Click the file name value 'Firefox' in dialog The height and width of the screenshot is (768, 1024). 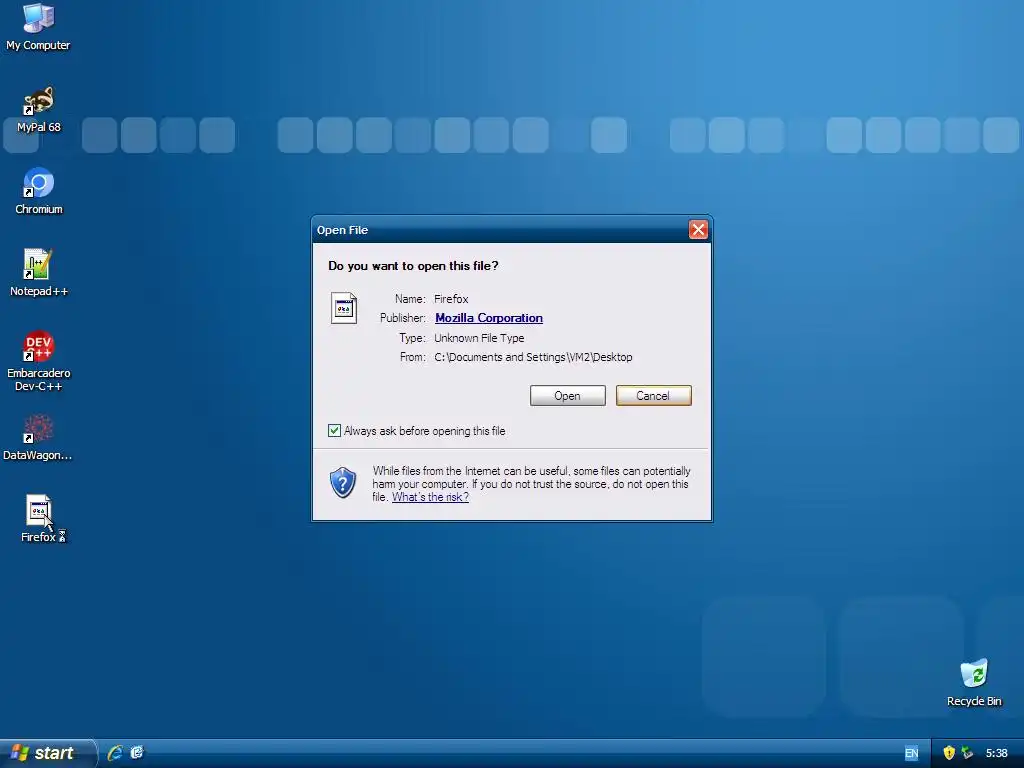[451, 298]
